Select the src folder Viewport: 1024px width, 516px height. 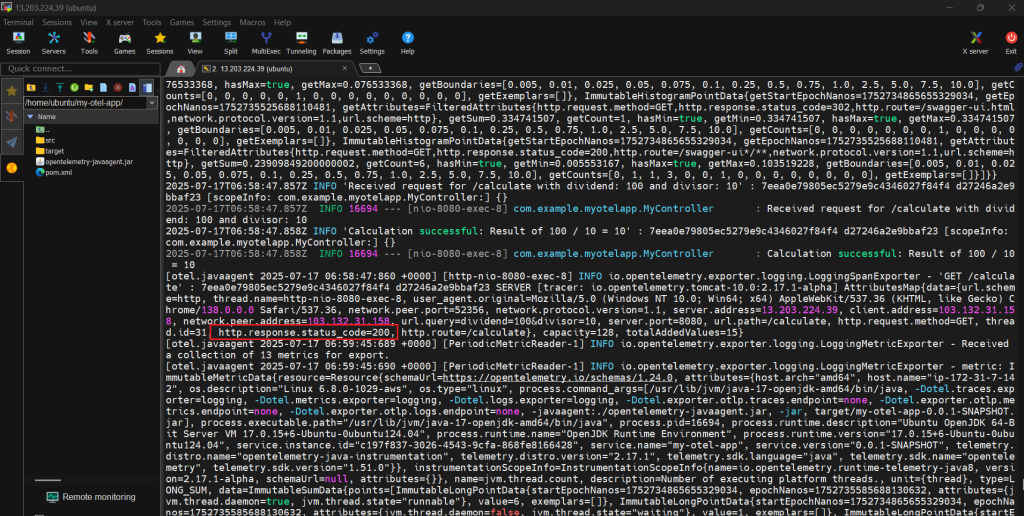(x=44, y=140)
